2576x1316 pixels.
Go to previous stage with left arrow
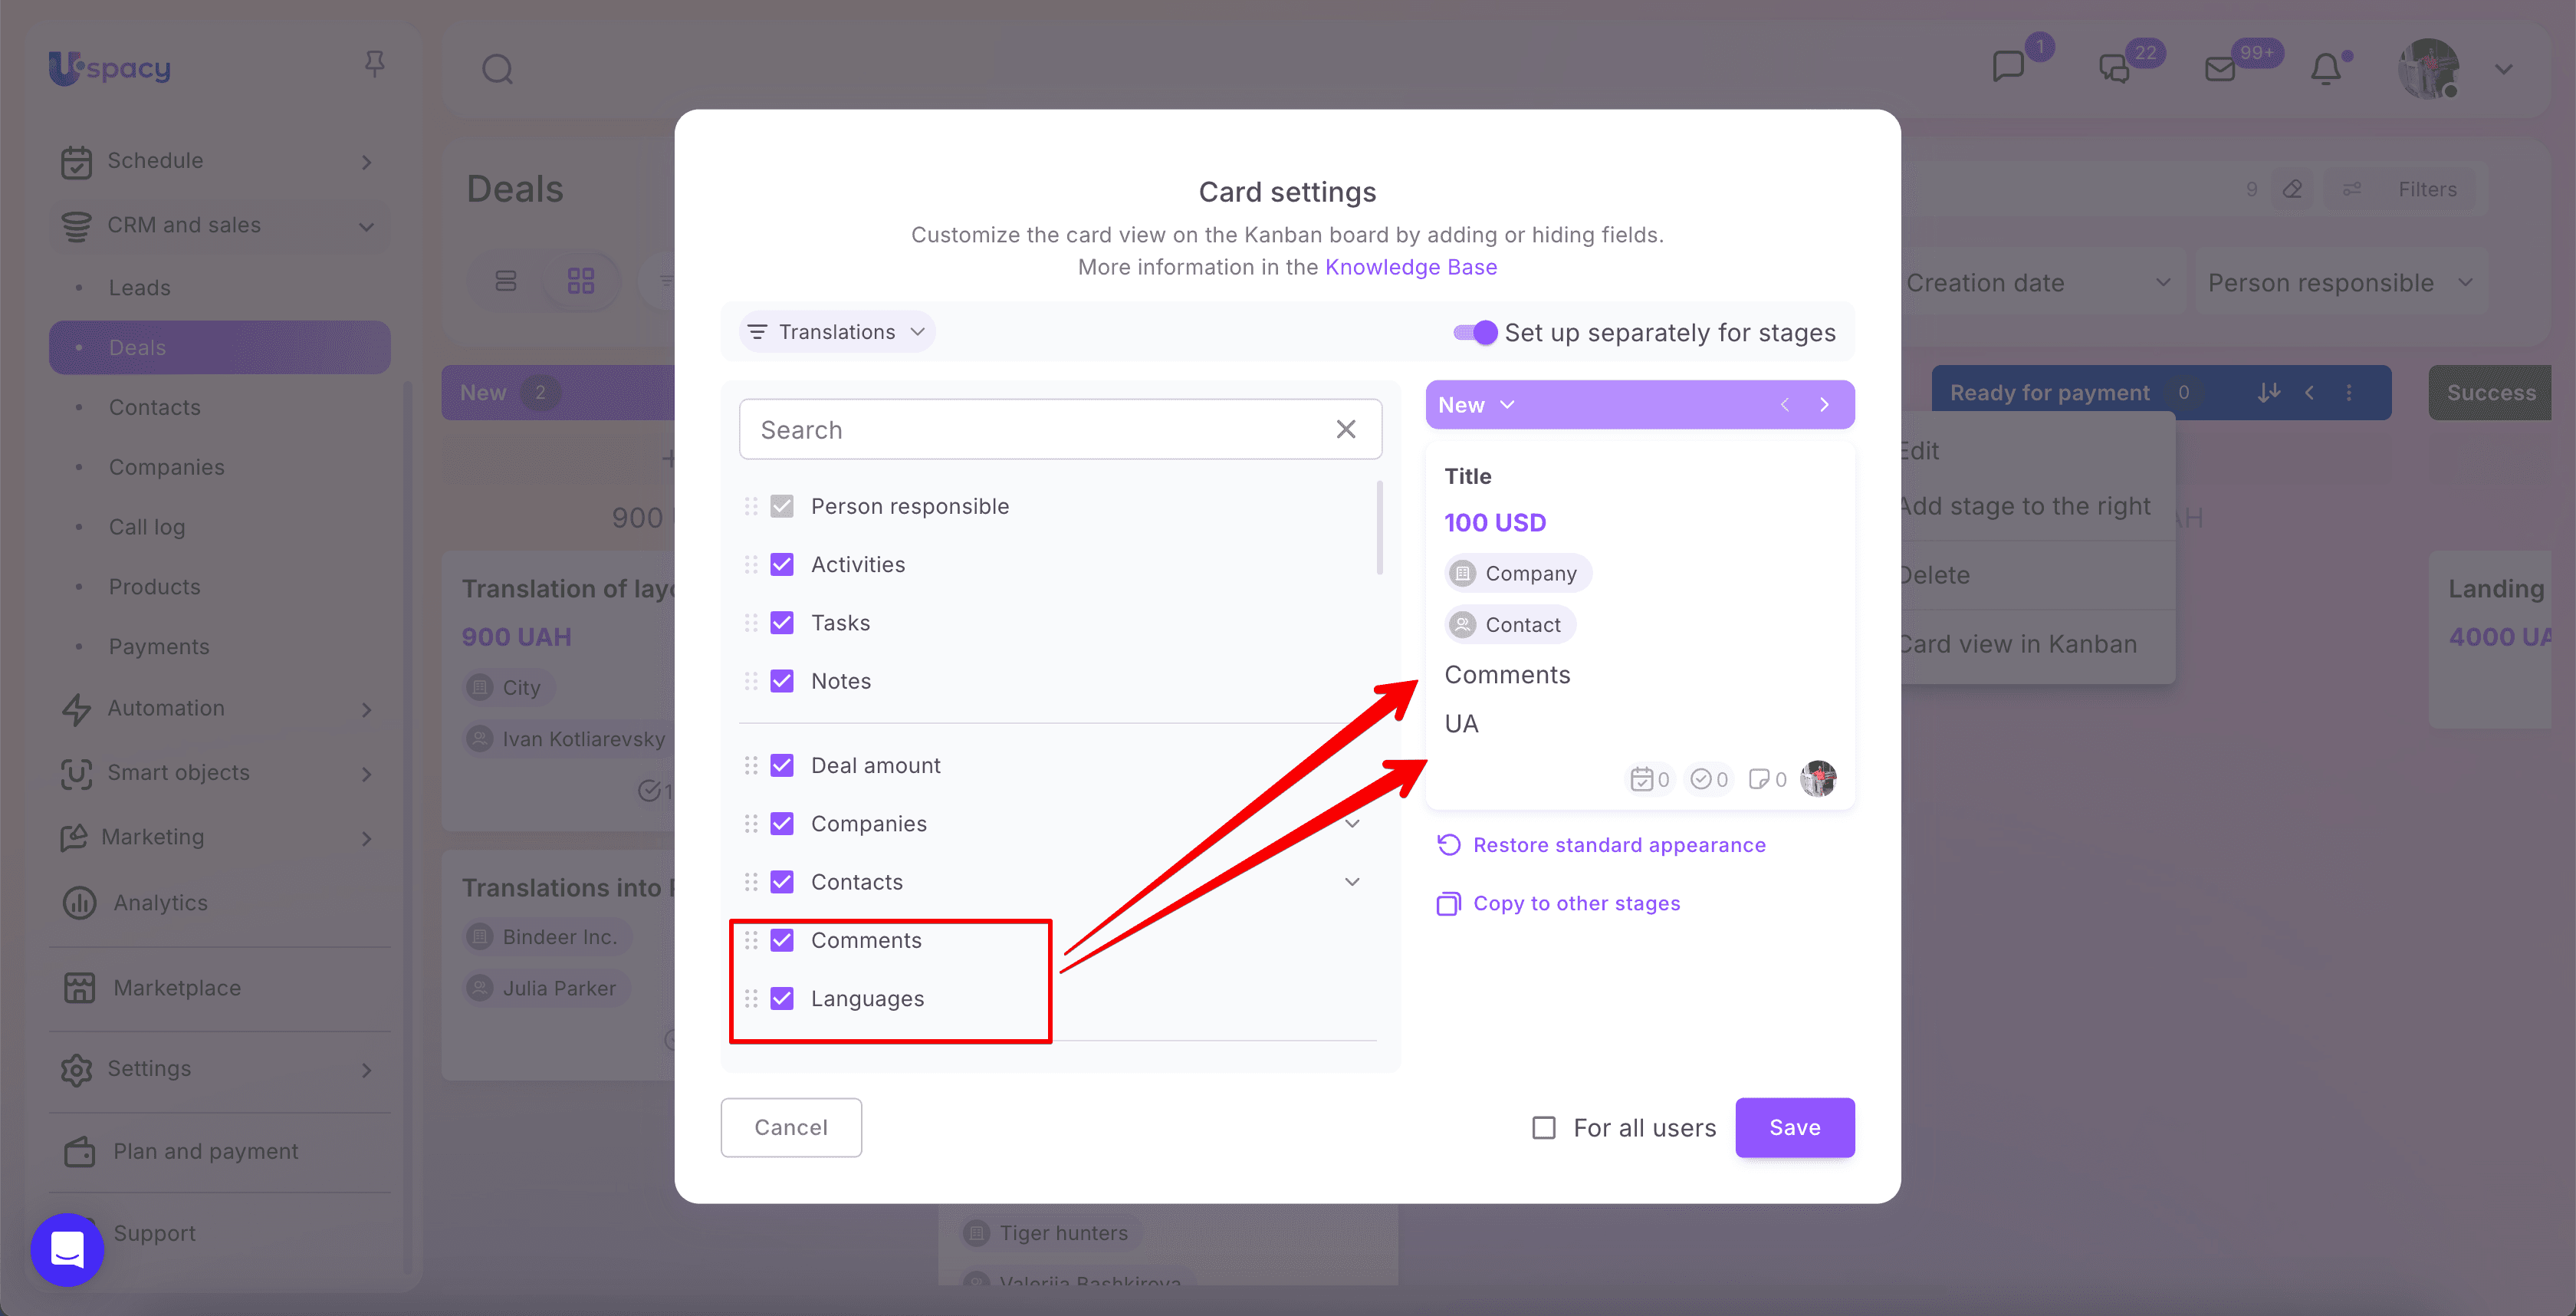pos(1785,405)
